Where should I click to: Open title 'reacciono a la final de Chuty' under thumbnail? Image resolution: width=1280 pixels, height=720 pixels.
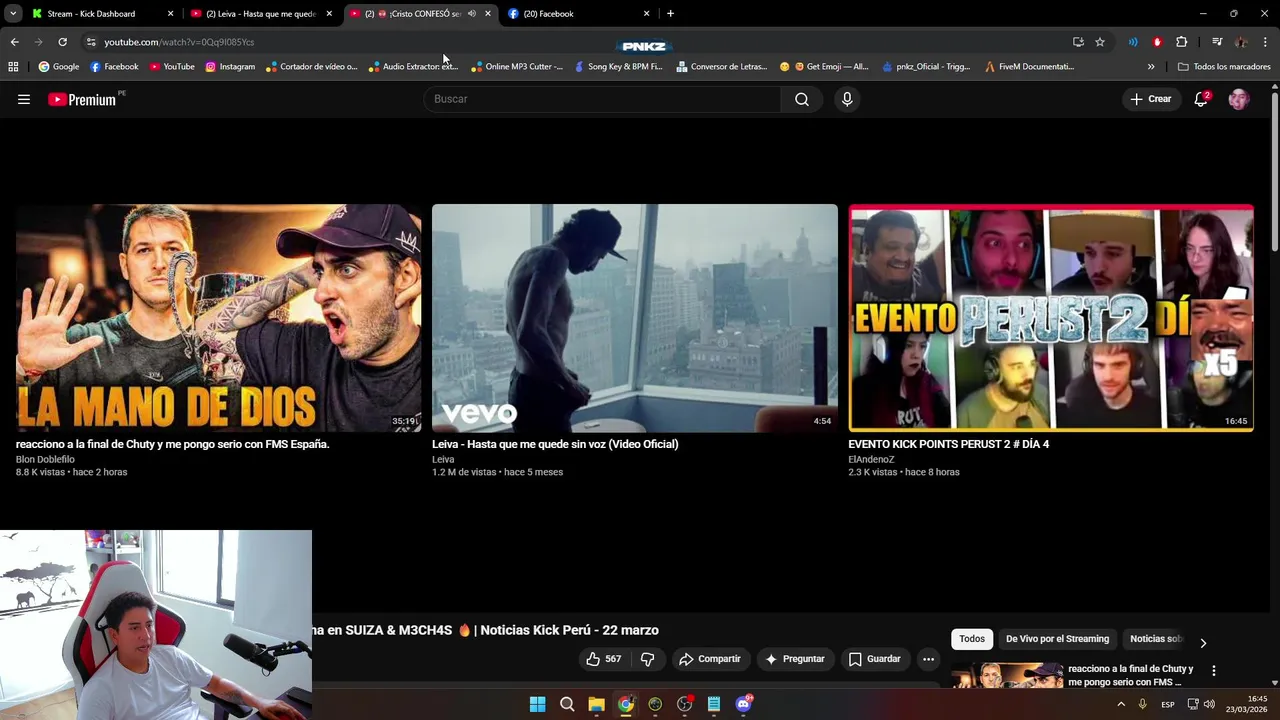(x=172, y=444)
